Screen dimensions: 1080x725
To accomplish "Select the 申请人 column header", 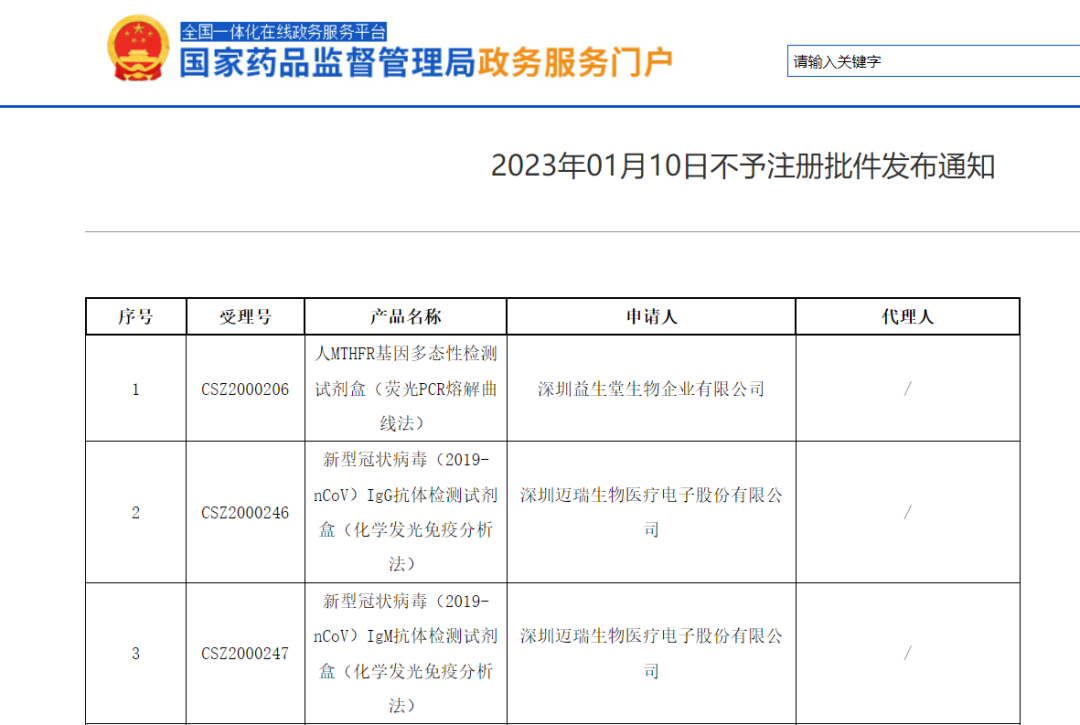I will [651, 317].
